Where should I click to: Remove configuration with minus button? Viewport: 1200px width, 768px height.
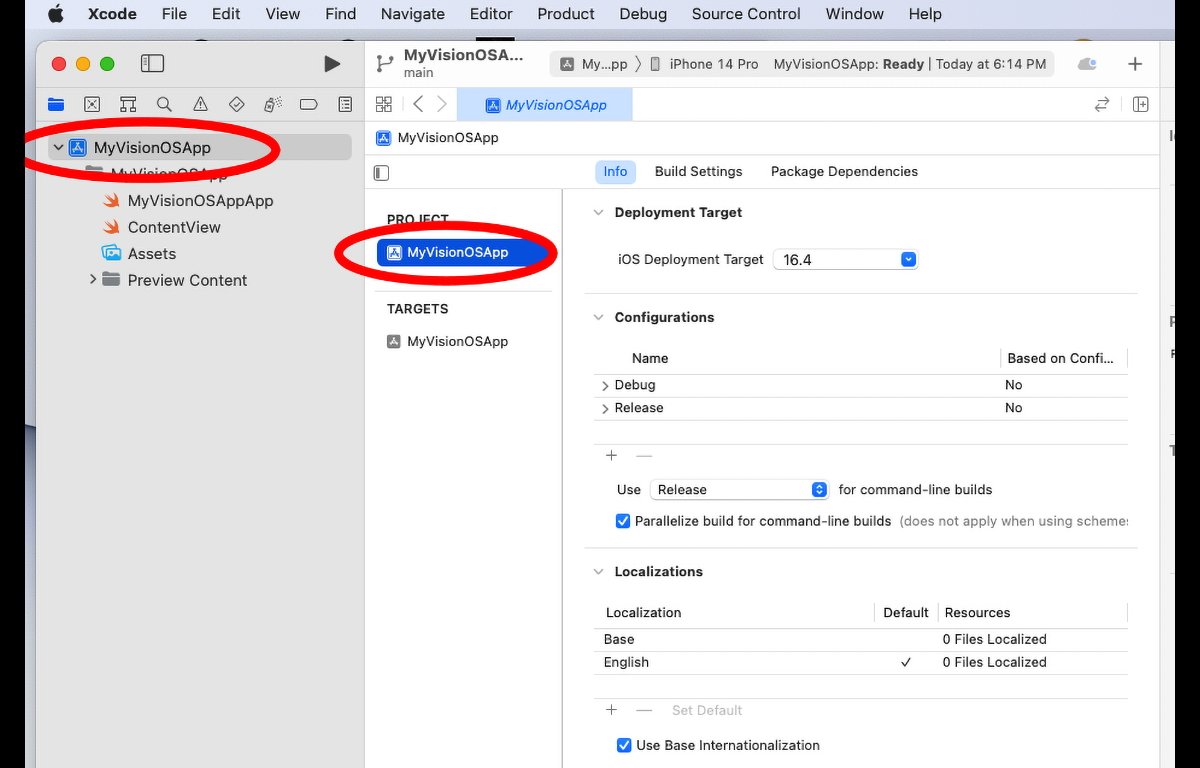644,455
